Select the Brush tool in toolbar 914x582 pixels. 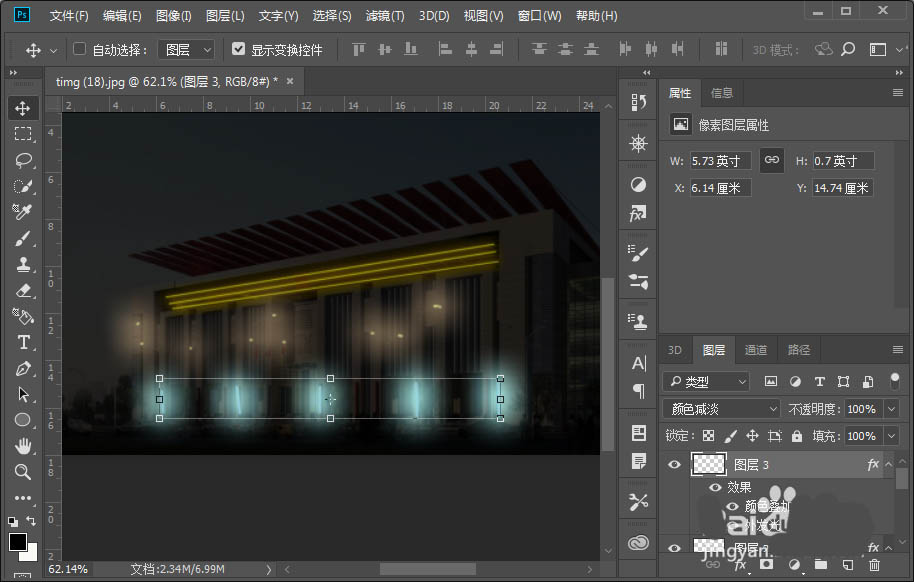(x=22, y=238)
